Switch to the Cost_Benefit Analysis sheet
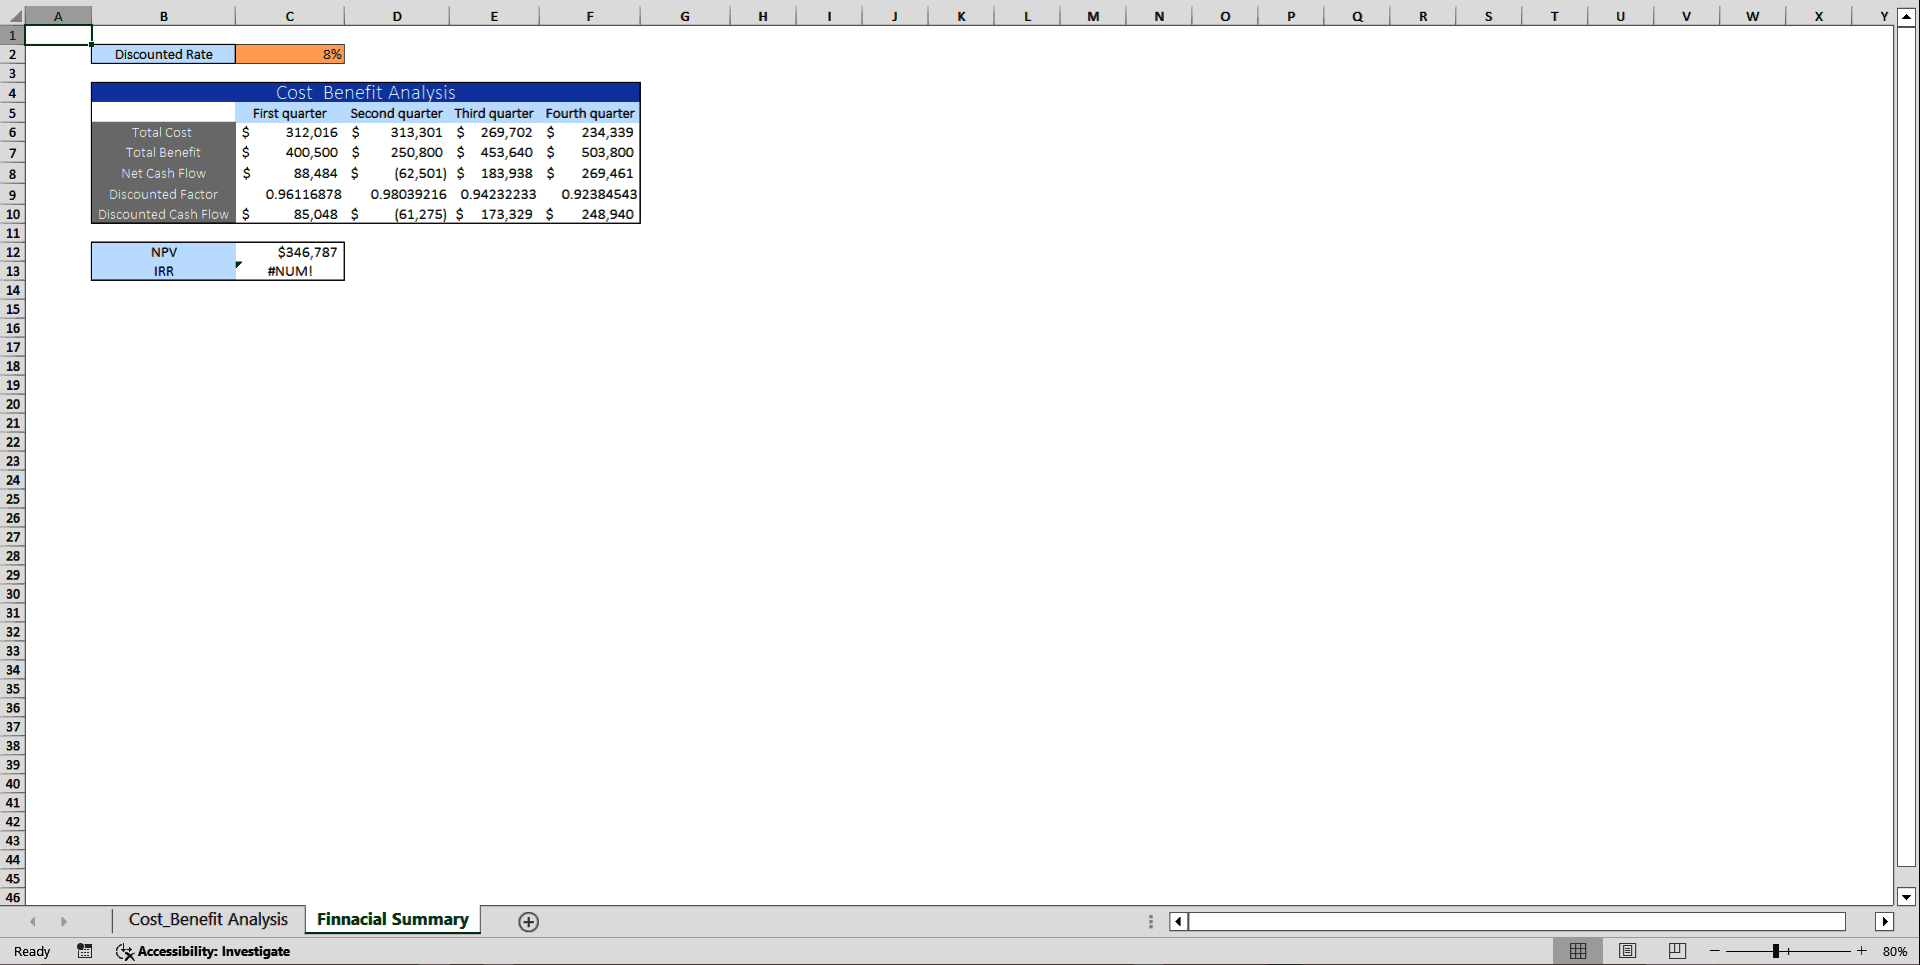The height and width of the screenshot is (965, 1920). 207,919
